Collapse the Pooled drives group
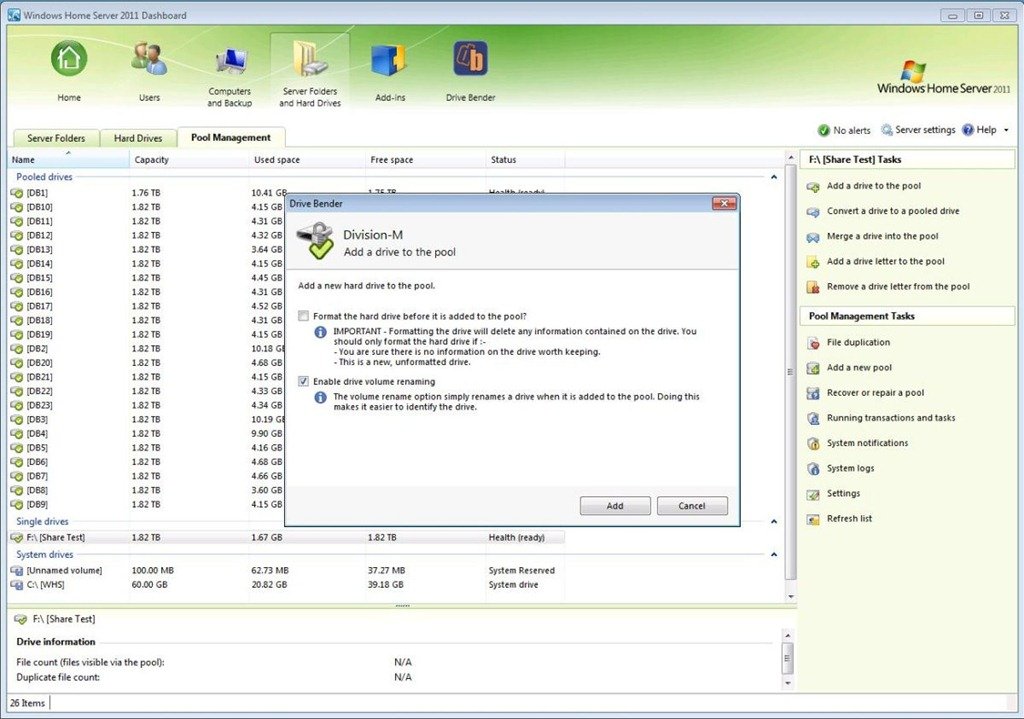The width and height of the screenshot is (1024, 719). 774,177
